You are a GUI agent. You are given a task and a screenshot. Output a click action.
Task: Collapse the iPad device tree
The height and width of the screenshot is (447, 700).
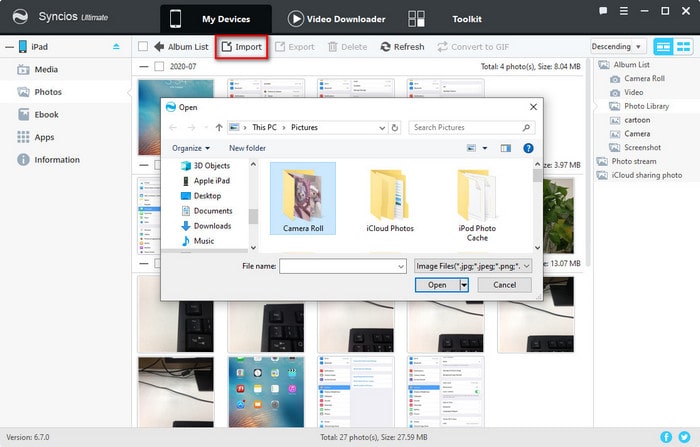point(9,46)
